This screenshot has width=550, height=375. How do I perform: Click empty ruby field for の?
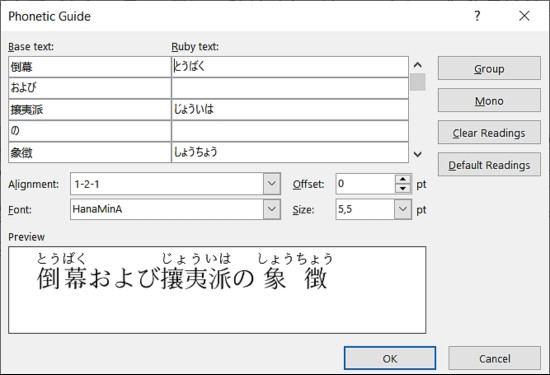tap(290, 131)
